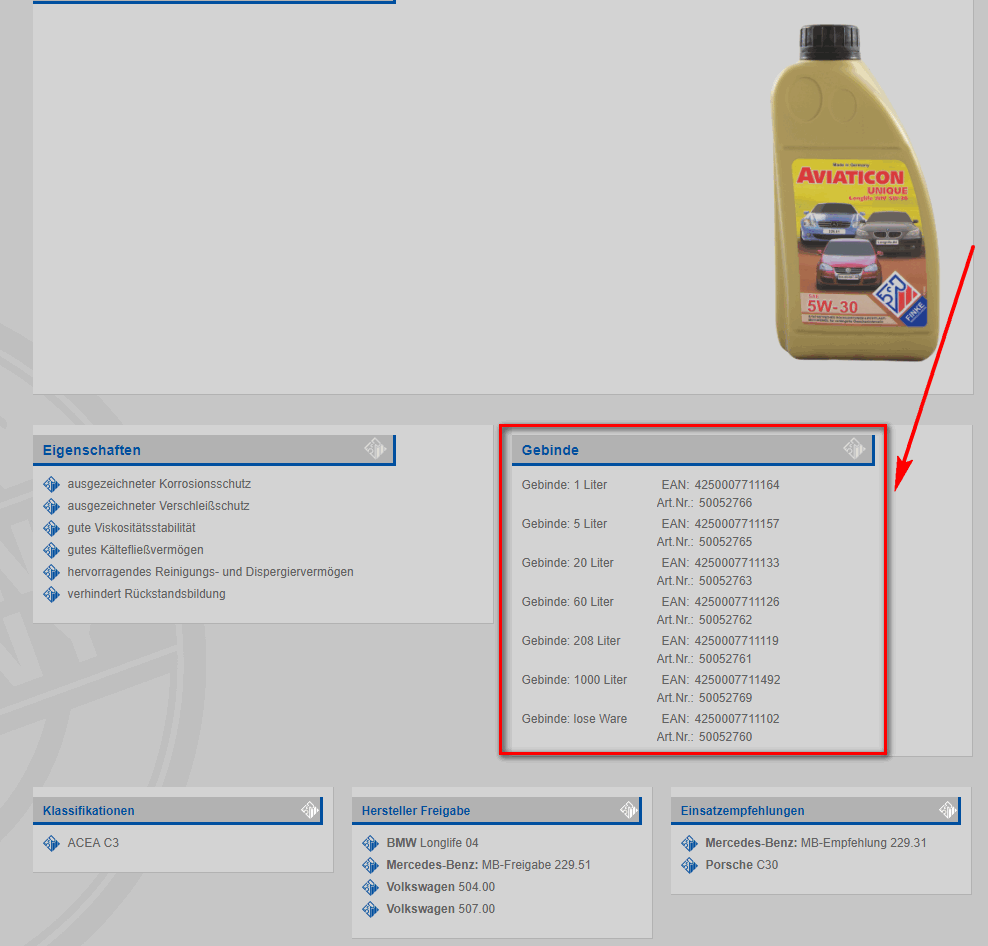Click EAN number 4250007711126

737,602
